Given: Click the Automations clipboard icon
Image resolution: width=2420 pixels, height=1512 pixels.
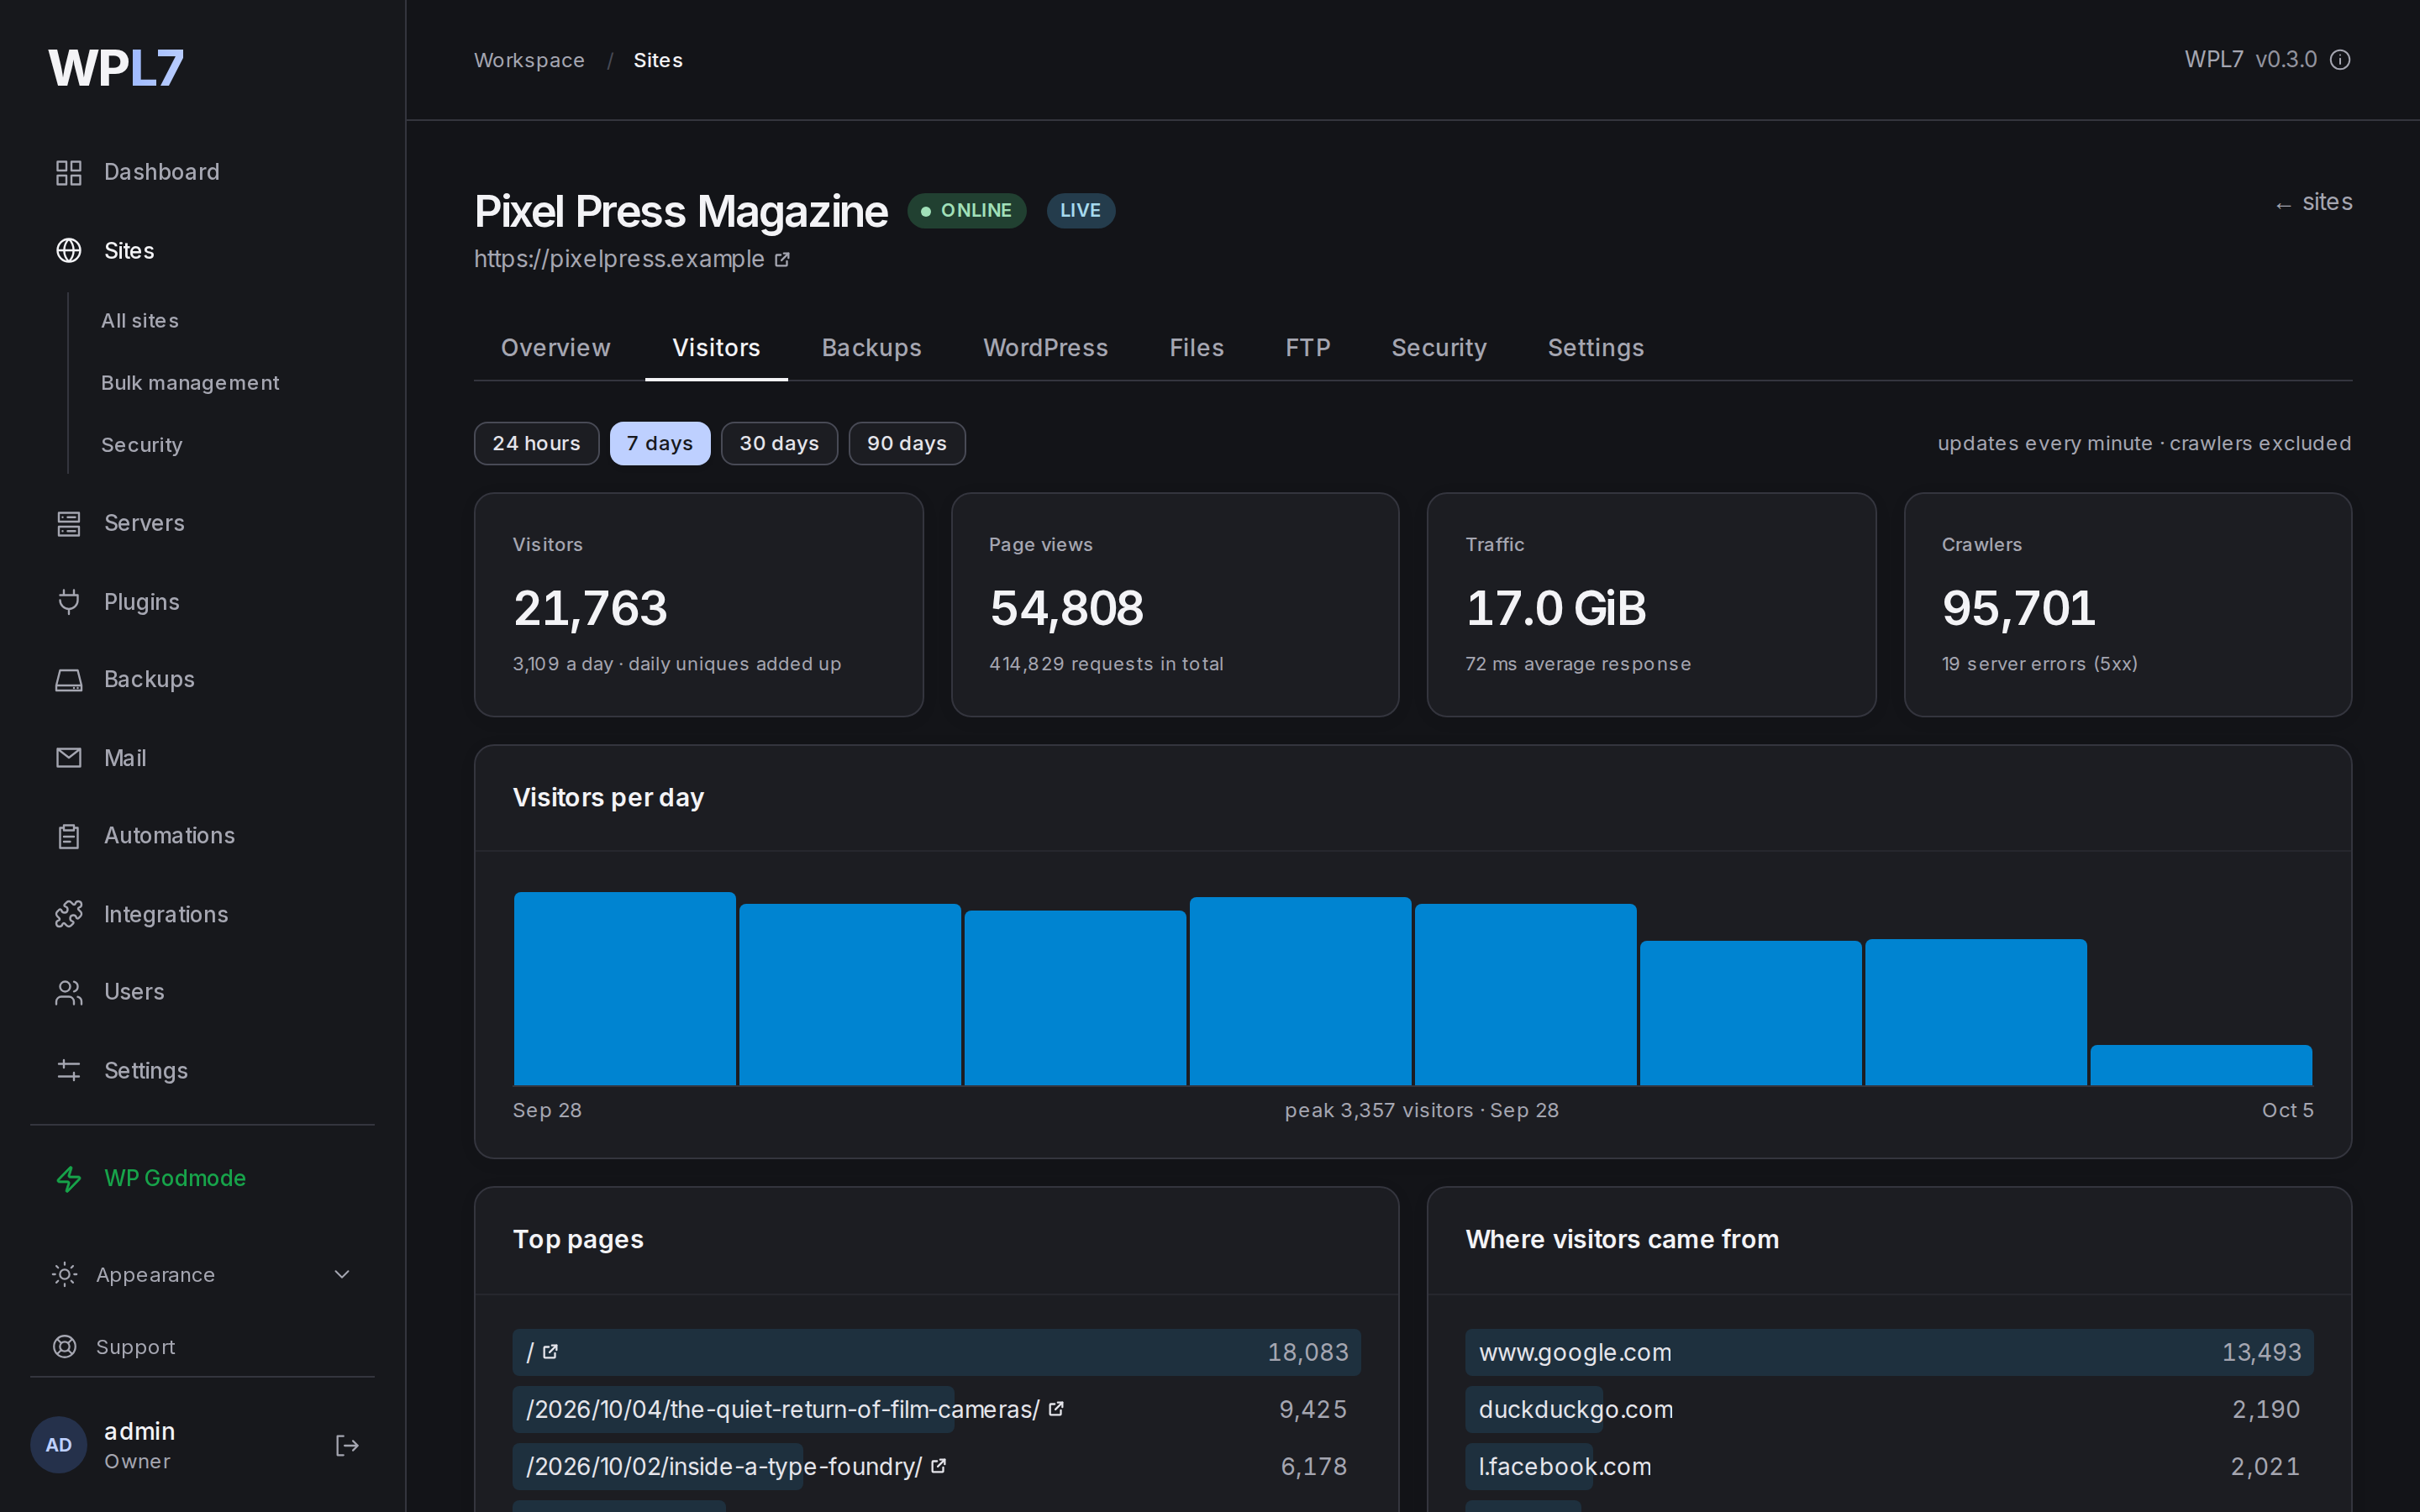Looking at the screenshot, I should (68, 836).
